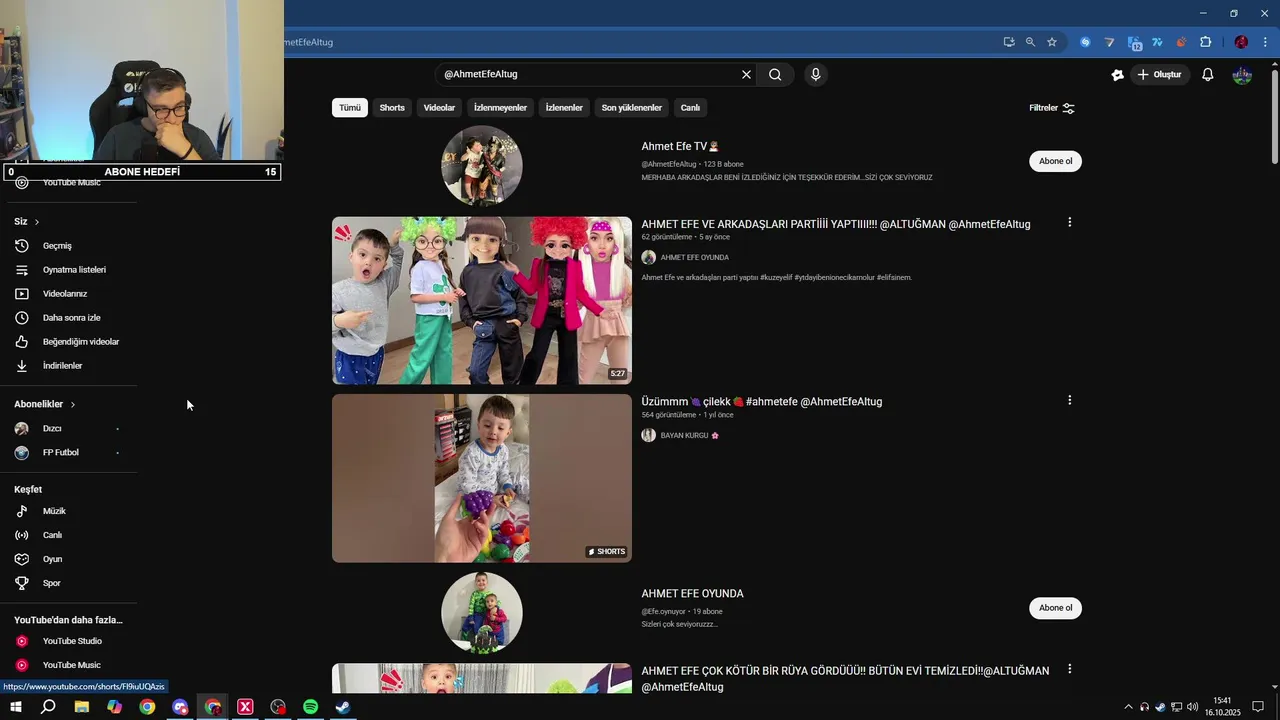Open Spotify from the taskbar
Viewport: 1280px width, 720px height.
(x=310, y=707)
